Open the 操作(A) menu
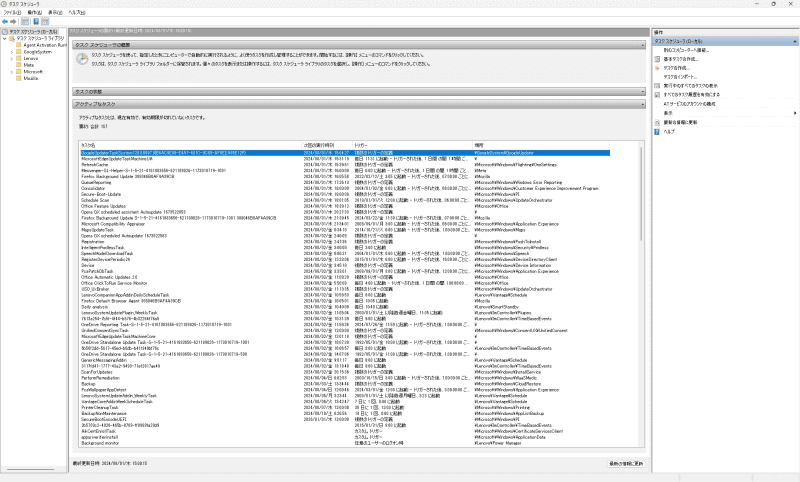The width and height of the screenshot is (800, 482). click(34, 12)
